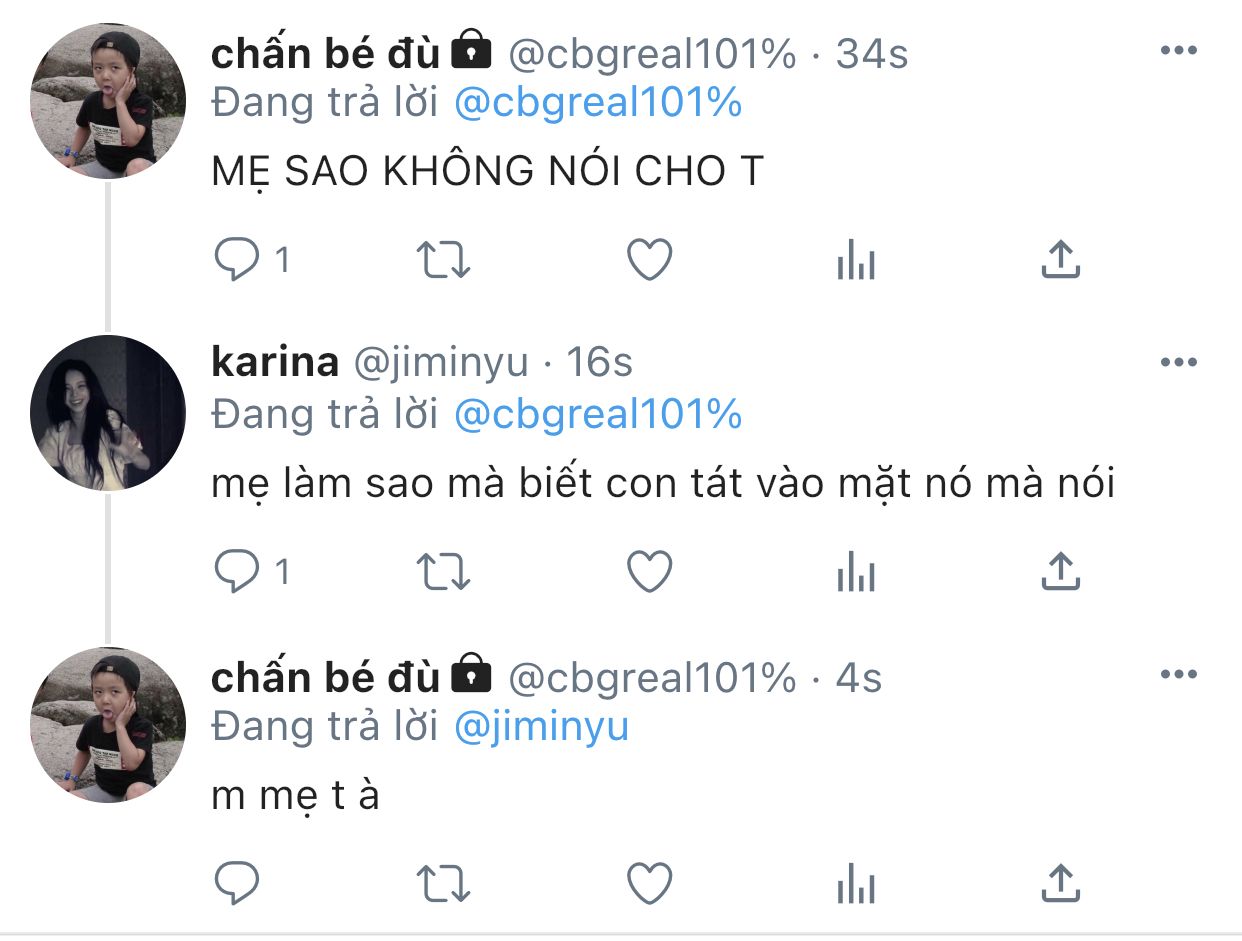Reply to karina's tweet
1242x941 pixels.
(238, 572)
